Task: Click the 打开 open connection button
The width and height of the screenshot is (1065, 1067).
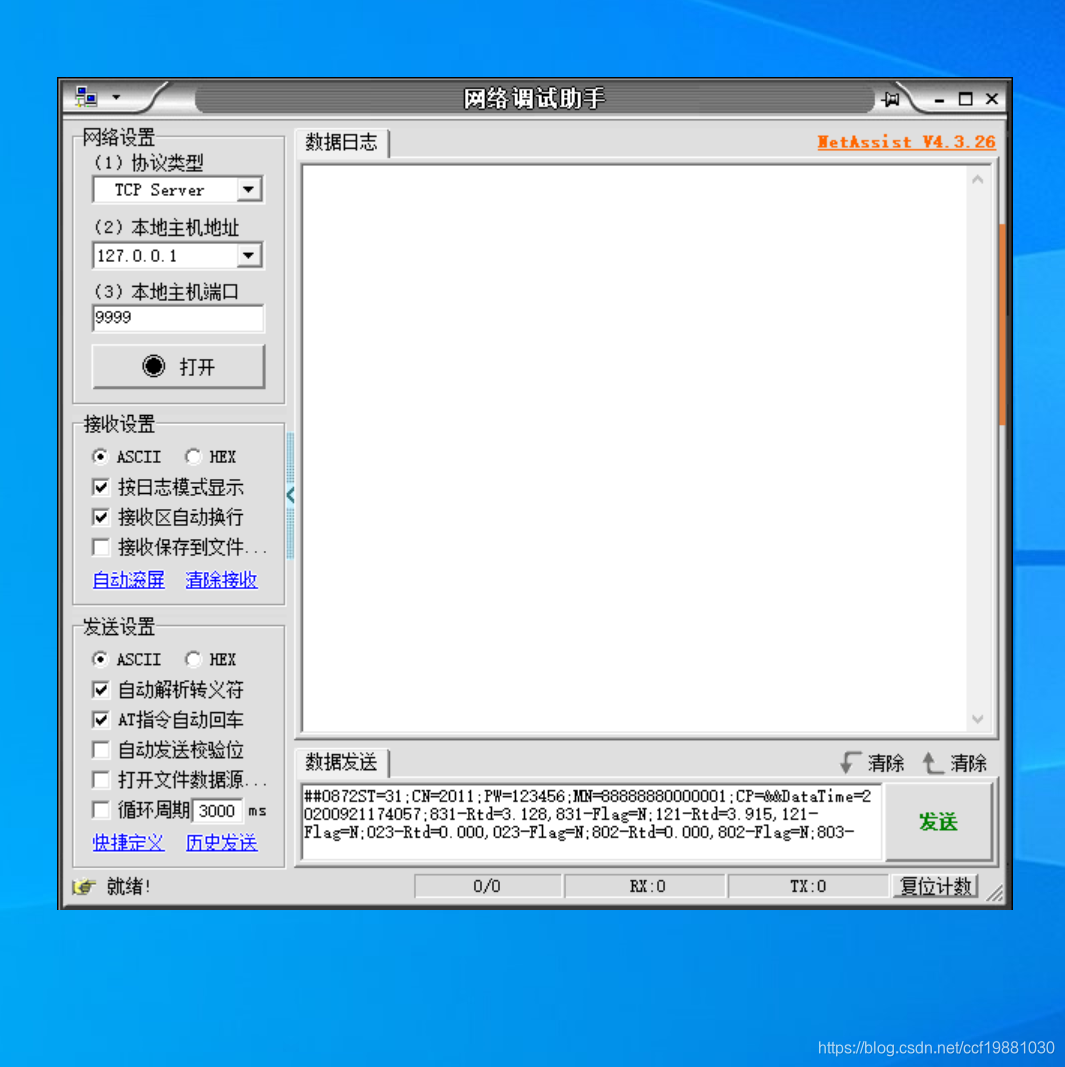Action: pyautogui.click(x=178, y=367)
